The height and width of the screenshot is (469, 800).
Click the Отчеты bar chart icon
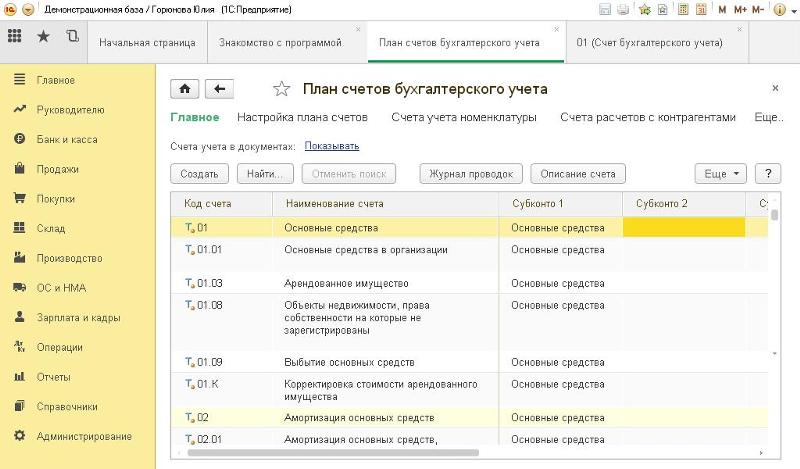(19, 376)
